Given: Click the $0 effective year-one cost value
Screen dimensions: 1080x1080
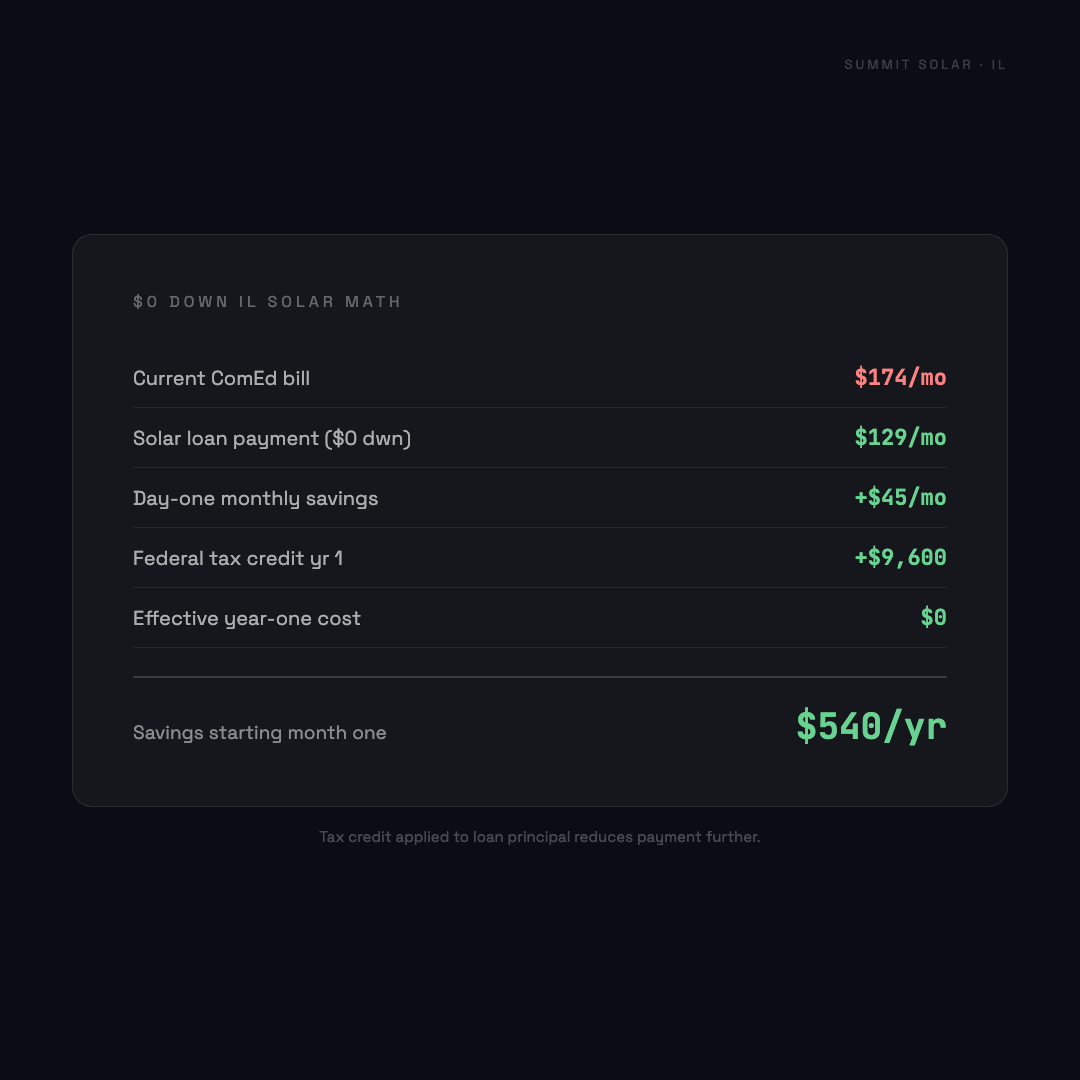Looking at the screenshot, I should [933, 618].
